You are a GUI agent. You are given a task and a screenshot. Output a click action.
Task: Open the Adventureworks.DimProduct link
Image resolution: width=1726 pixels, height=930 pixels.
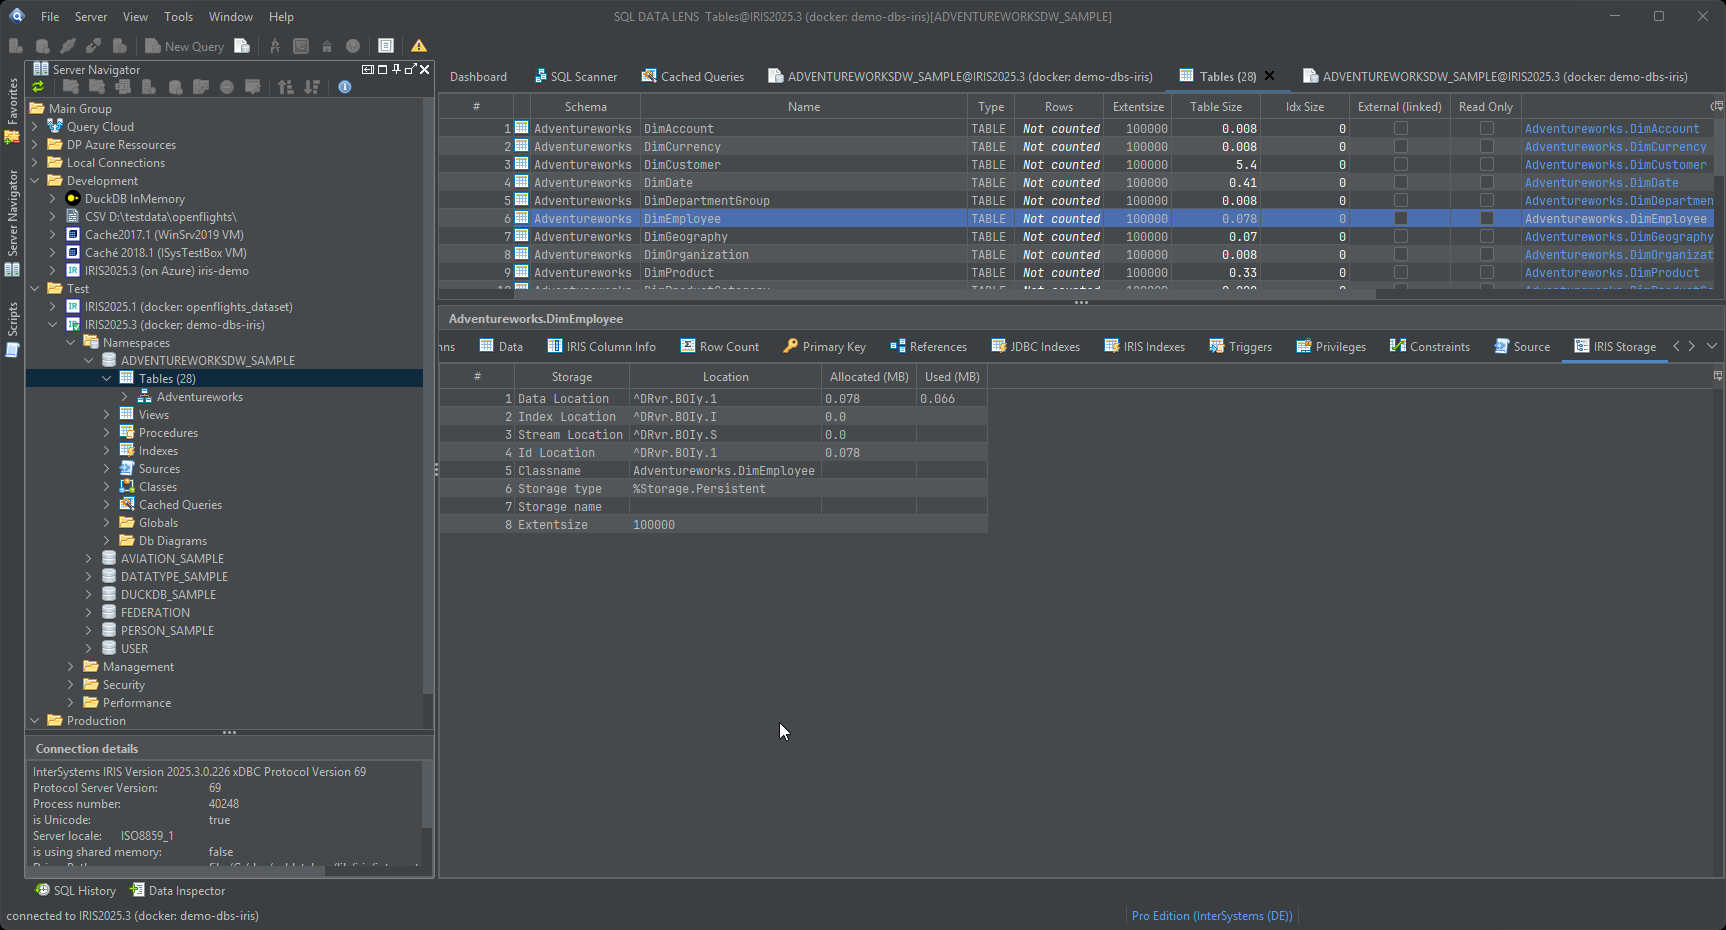(1612, 273)
